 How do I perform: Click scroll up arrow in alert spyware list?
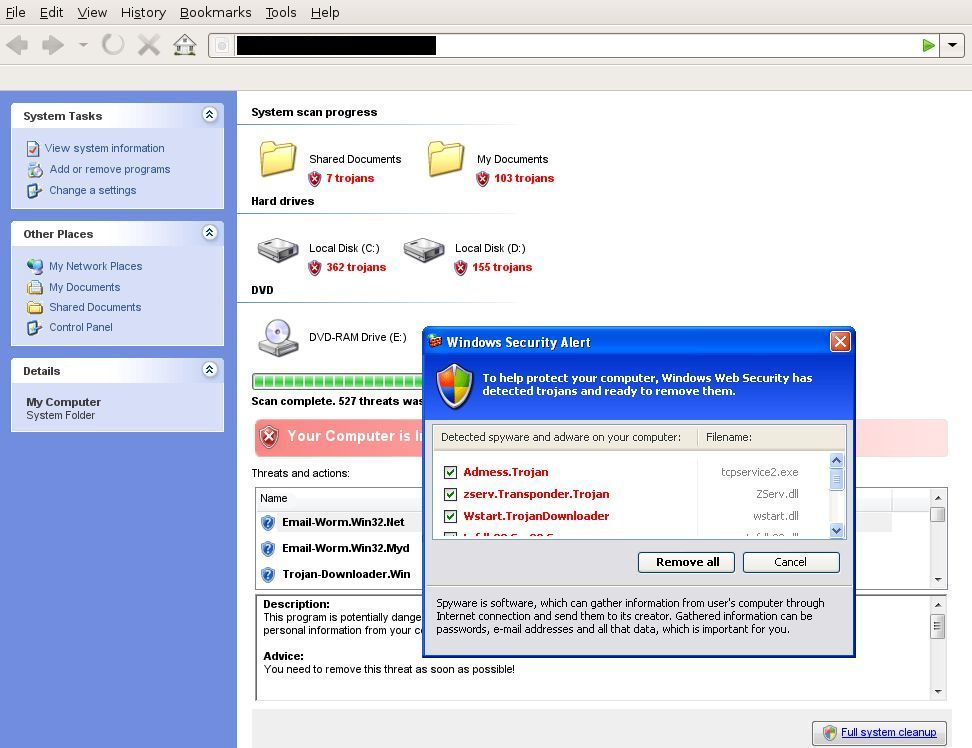pyautogui.click(x=836, y=460)
